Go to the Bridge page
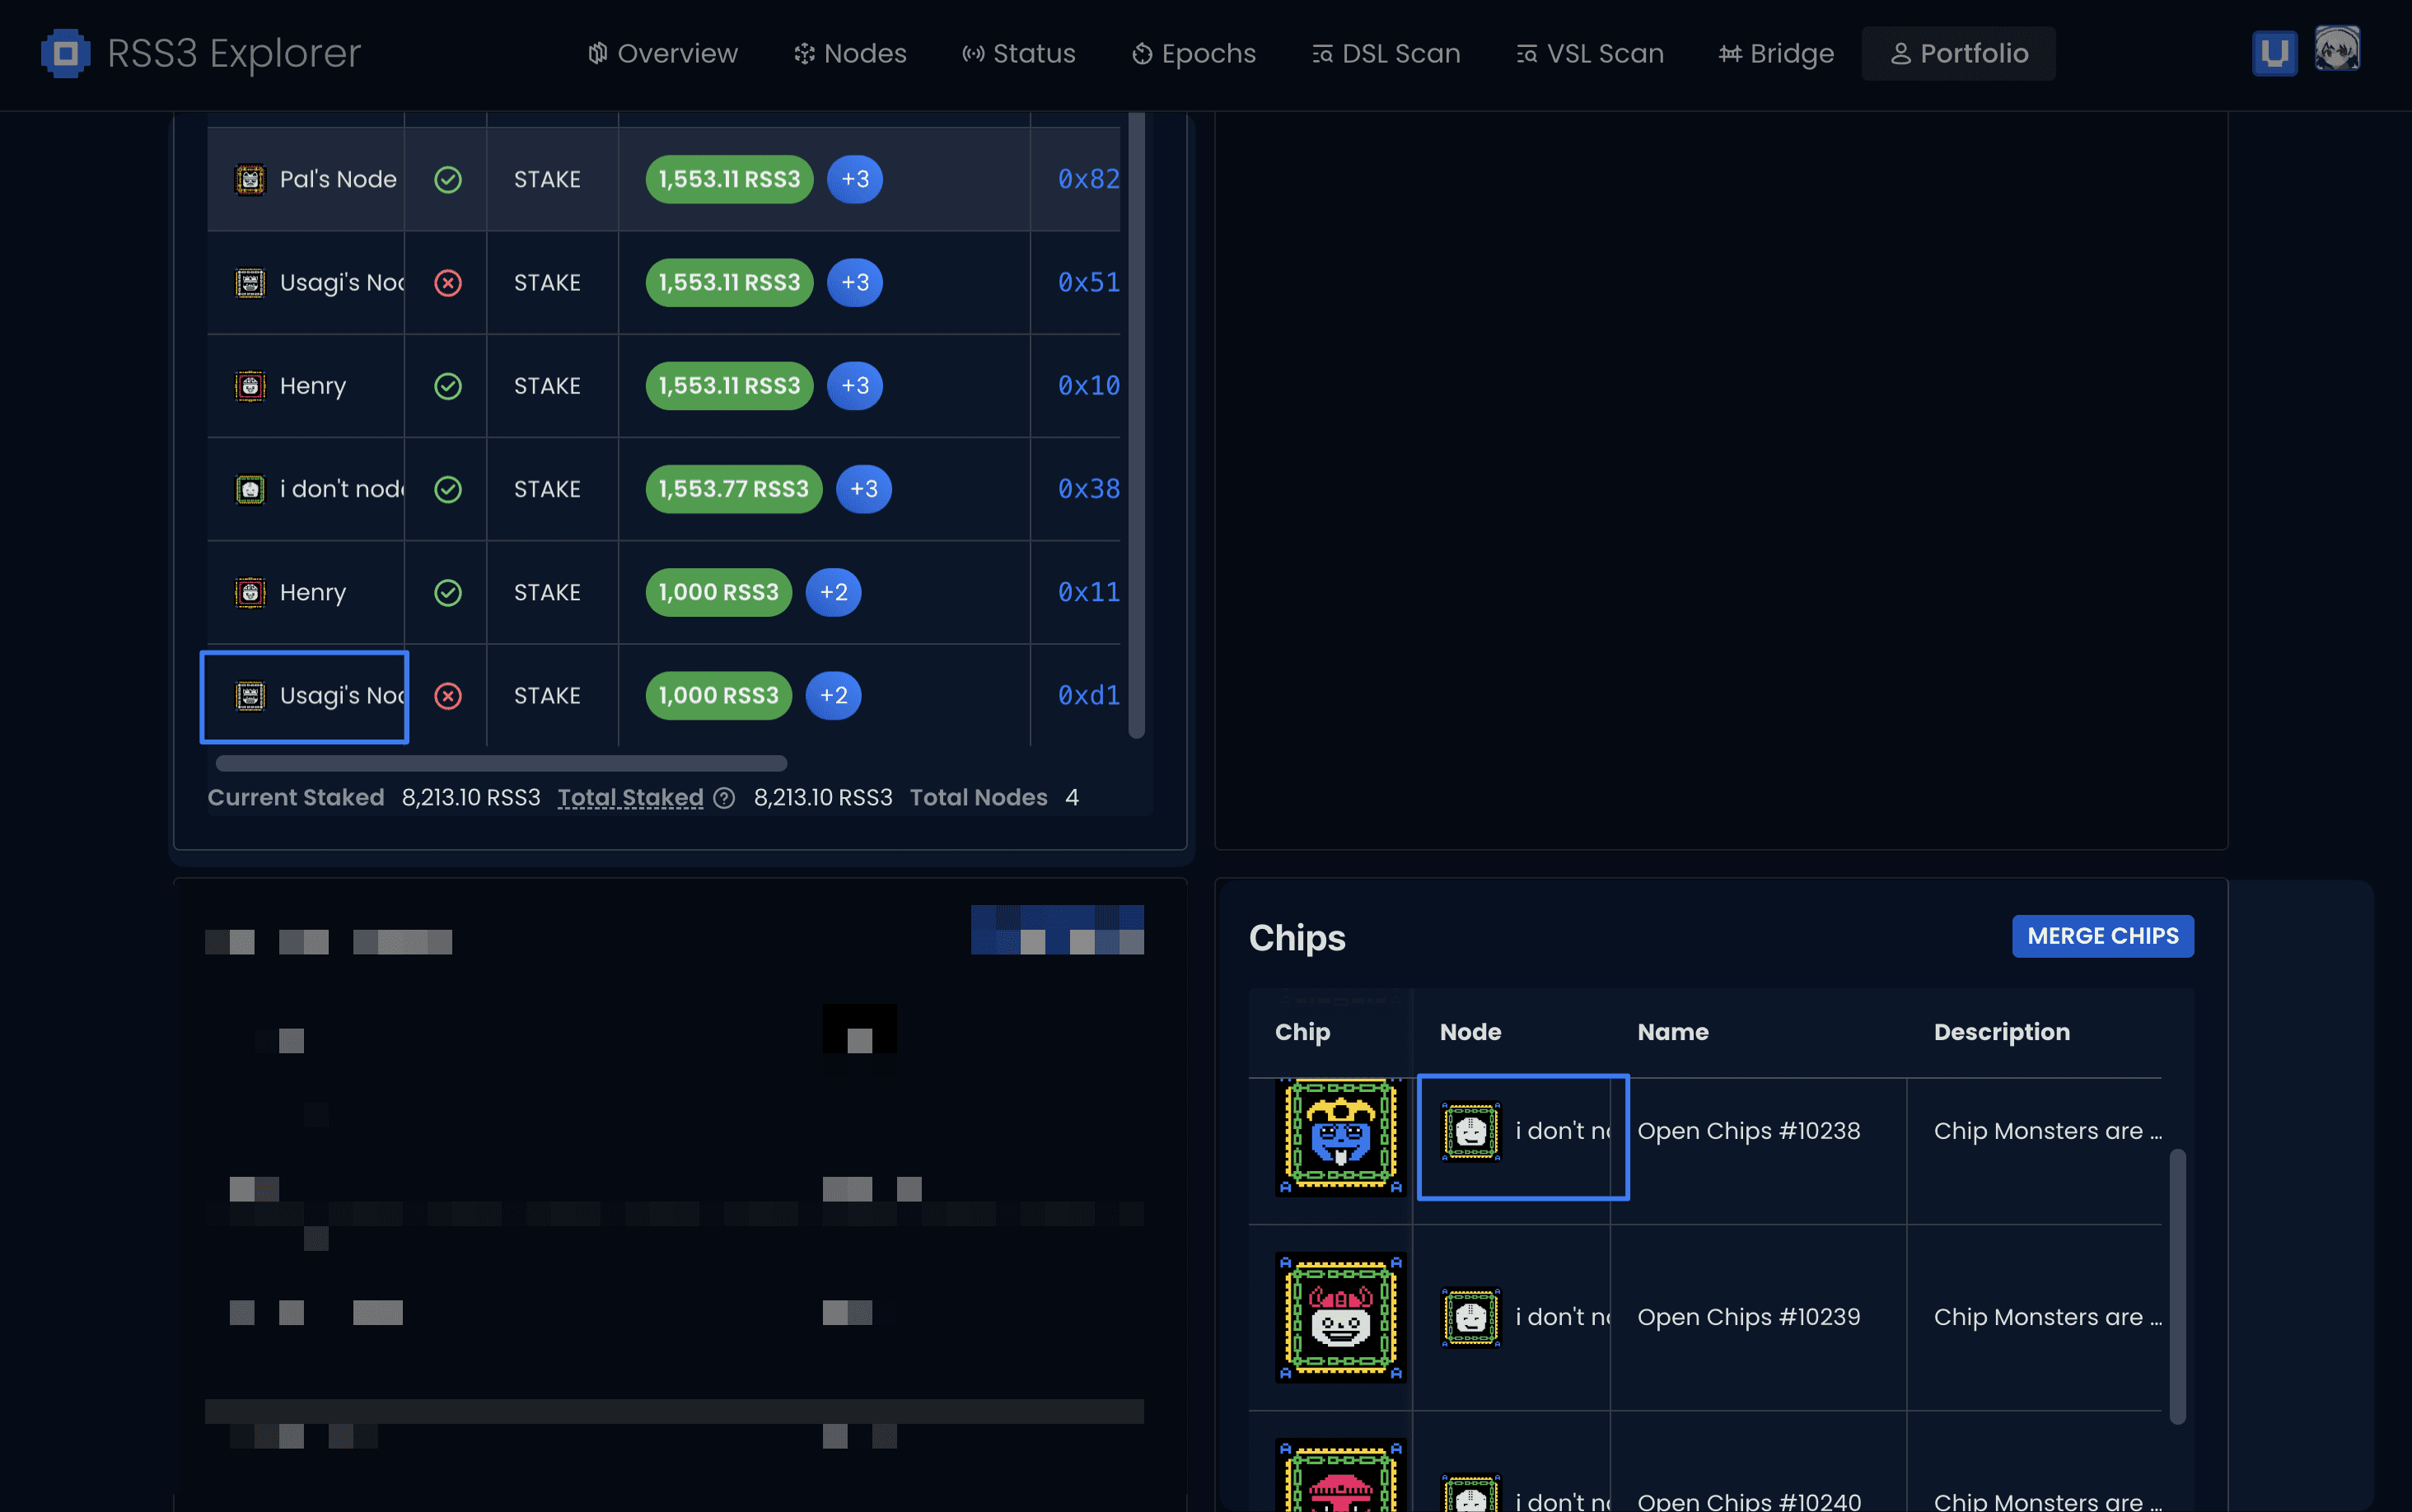The width and height of the screenshot is (2412, 1512). coord(1776,53)
